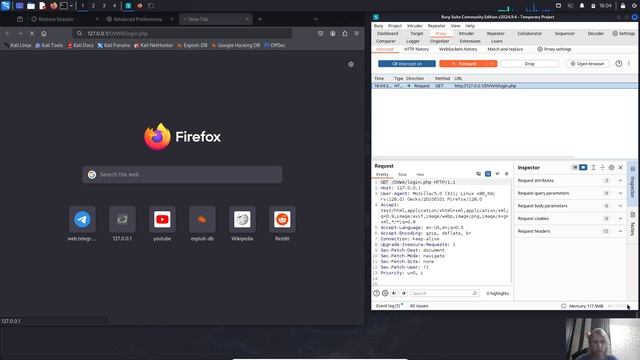Click the Drop button
The height and width of the screenshot is (360, 640).
click(x=529, y=64)
